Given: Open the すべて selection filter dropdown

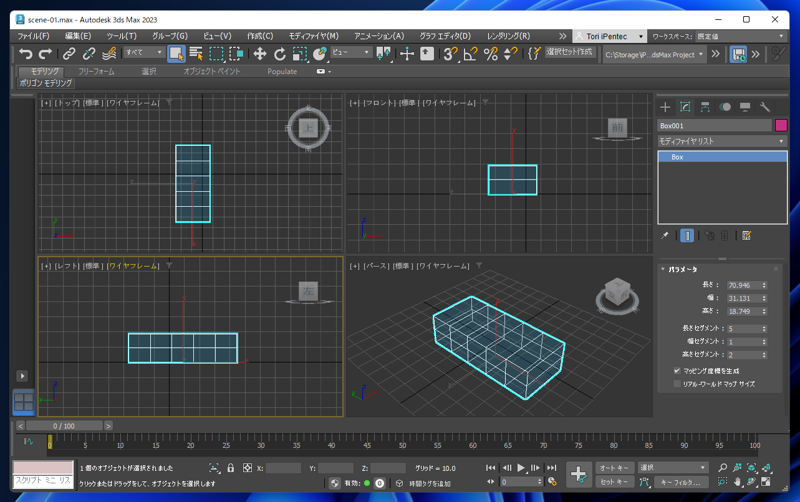Looking at the screenshot, I should 143,53.
